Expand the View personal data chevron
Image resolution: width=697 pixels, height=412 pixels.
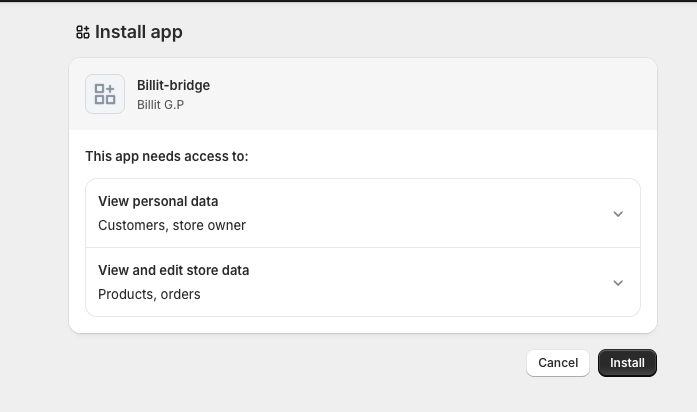coord(617,214)
